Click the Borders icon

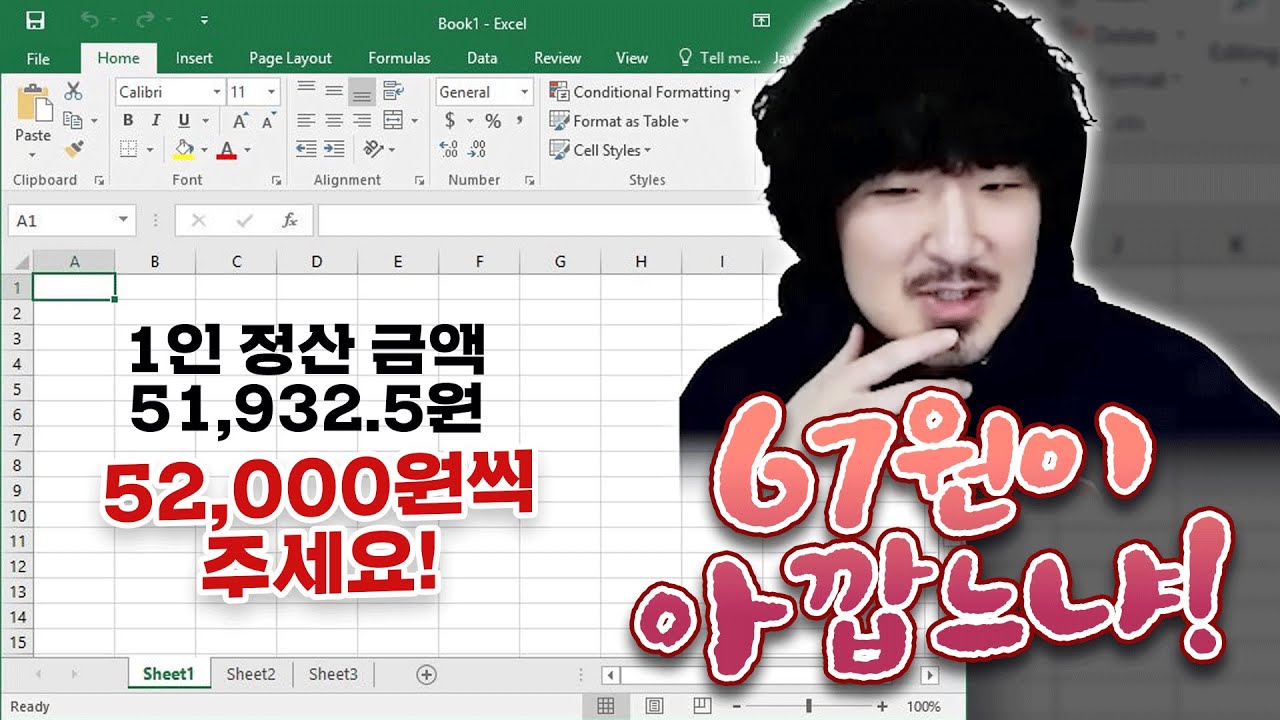tap(128, 149)
